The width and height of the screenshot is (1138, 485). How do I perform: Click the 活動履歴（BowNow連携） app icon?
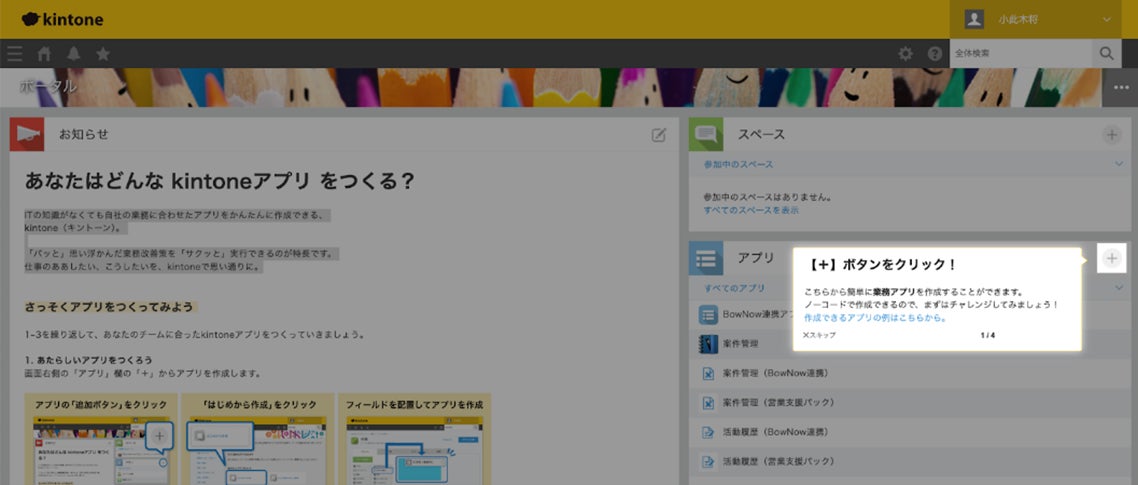(708, 432)
